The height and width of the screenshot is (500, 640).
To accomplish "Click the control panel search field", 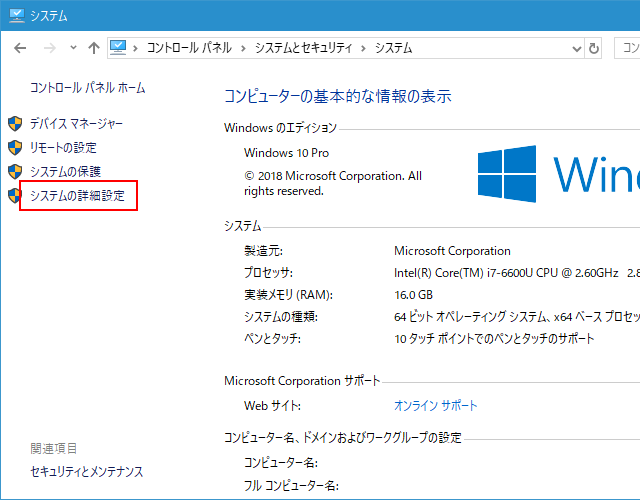I will pyautogui.click(x=627, y=48).
